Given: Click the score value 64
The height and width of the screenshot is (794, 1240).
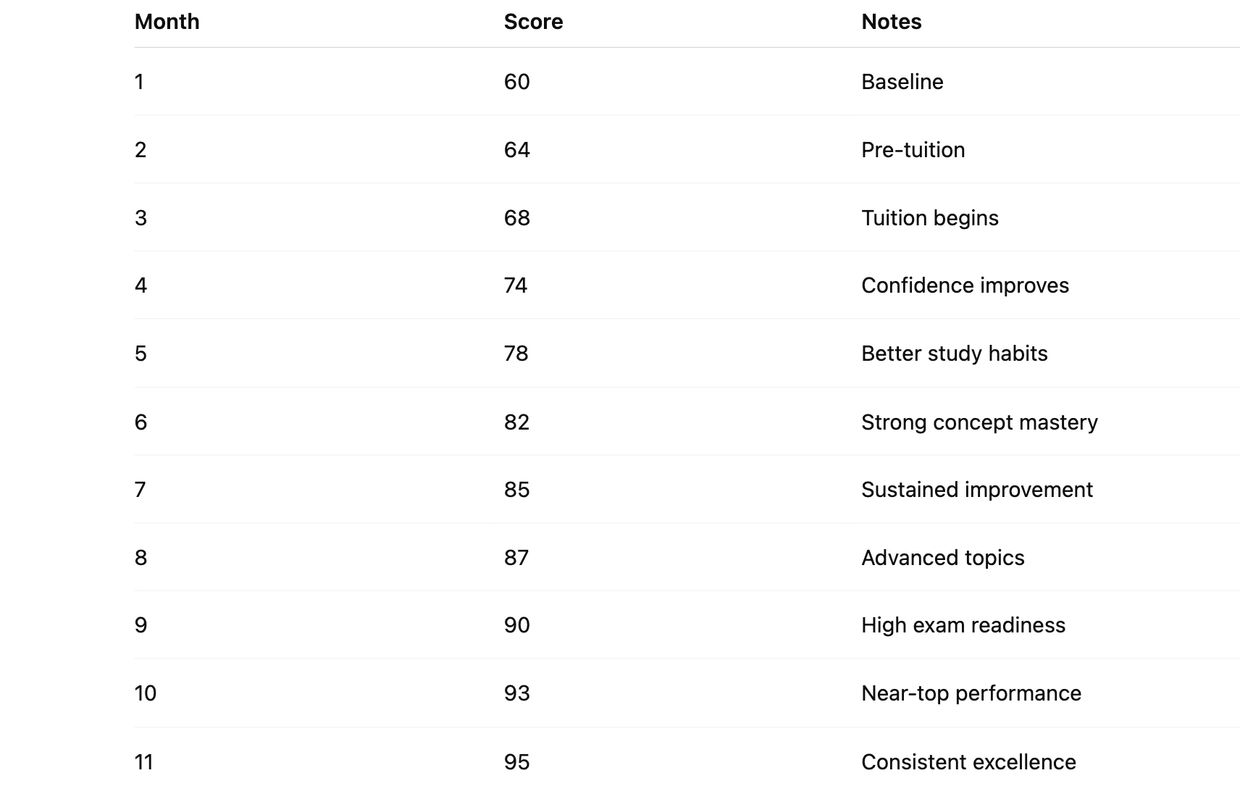Looking at the screenshot, I should [517, 150].
